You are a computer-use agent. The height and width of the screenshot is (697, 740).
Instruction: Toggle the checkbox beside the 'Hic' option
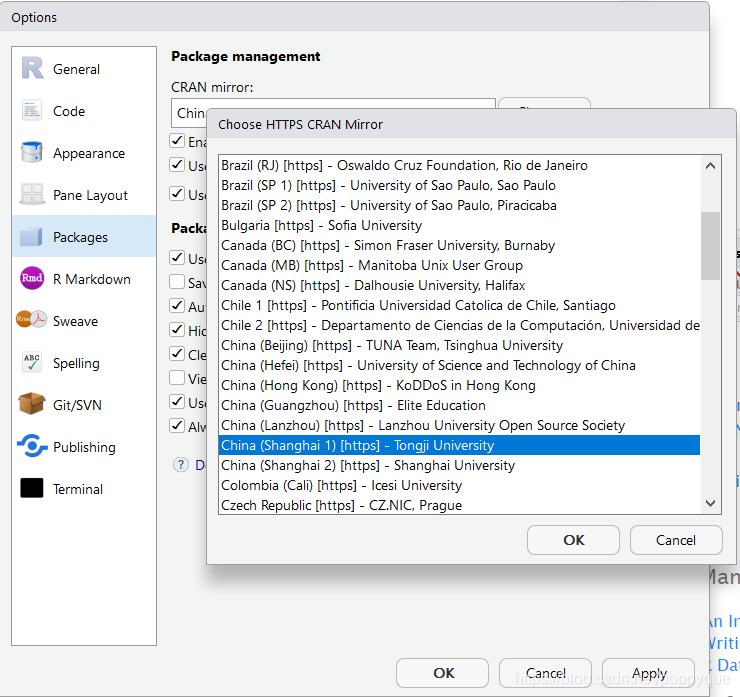(177, 329)
